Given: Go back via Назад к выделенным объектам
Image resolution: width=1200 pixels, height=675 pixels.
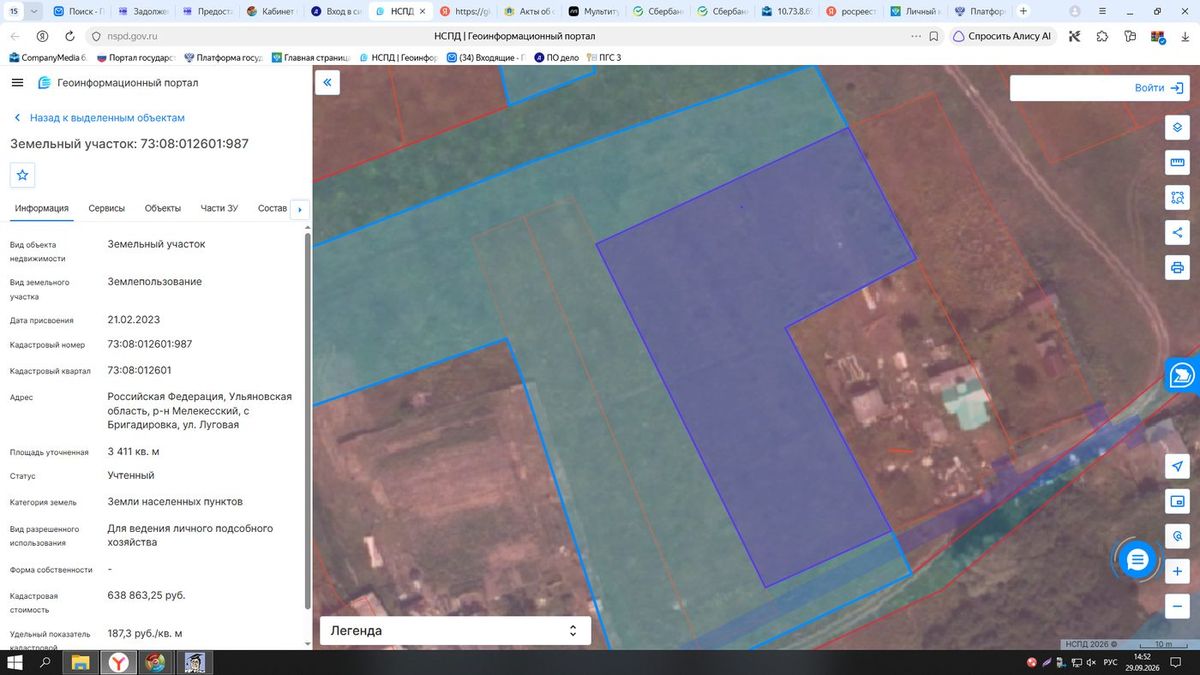Looking at the screenshot, I should tap(99, 118).
